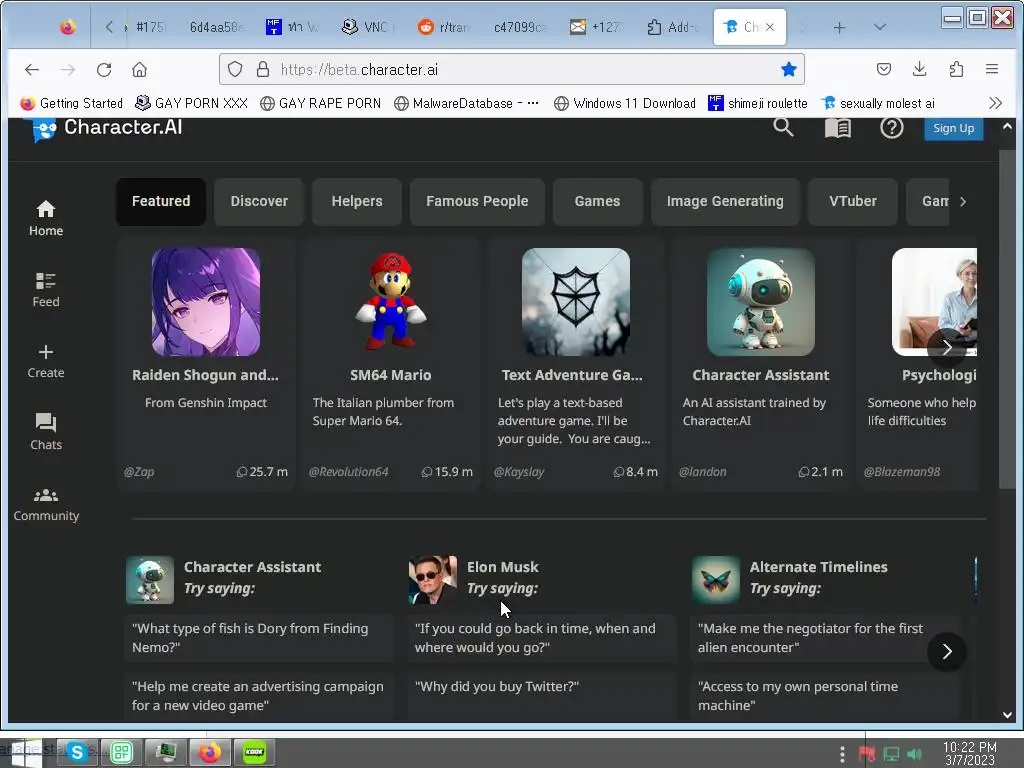Open the Character.AI search icon
Viewport: 1024px width, 768px height.
point(783,127)
